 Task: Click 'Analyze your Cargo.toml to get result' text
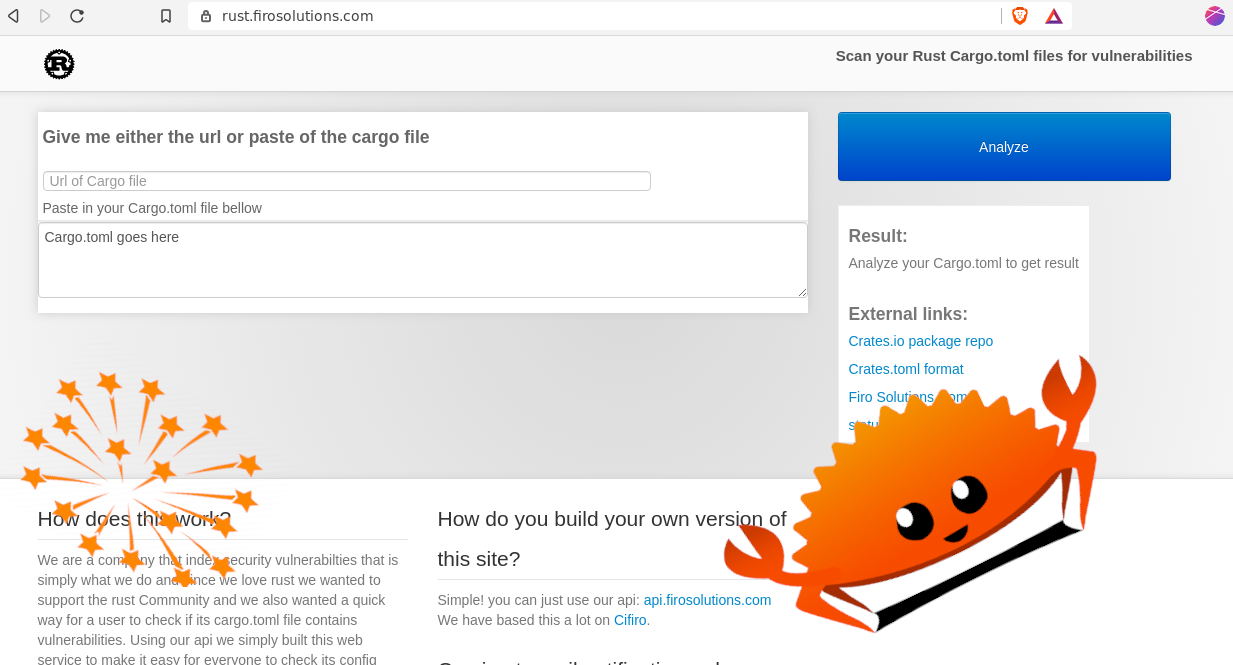point(964,263)
